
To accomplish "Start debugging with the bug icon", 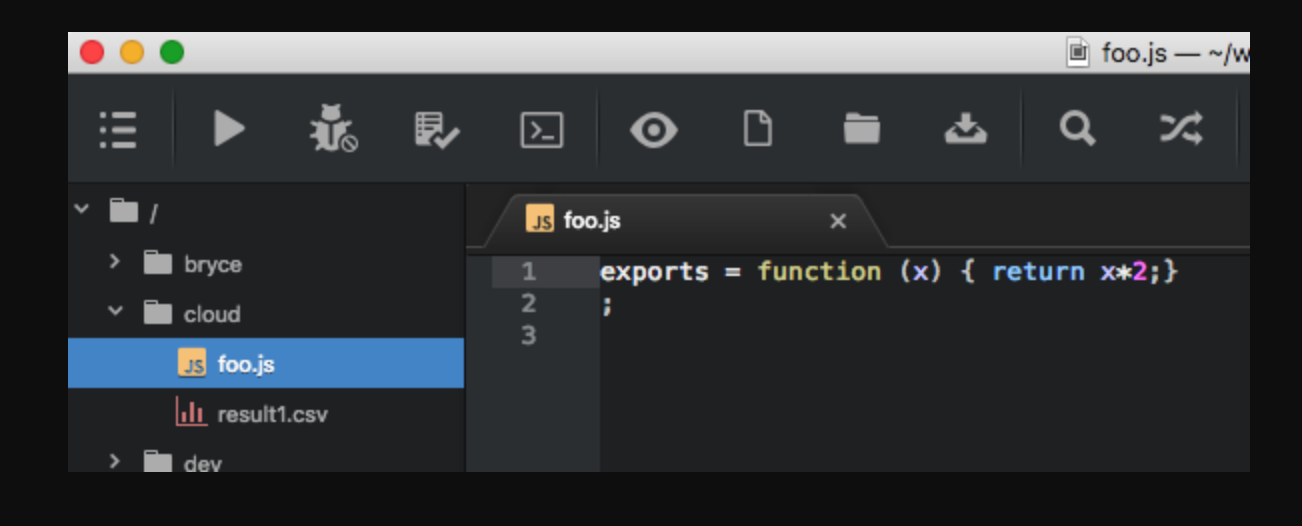I will point(332,129).
